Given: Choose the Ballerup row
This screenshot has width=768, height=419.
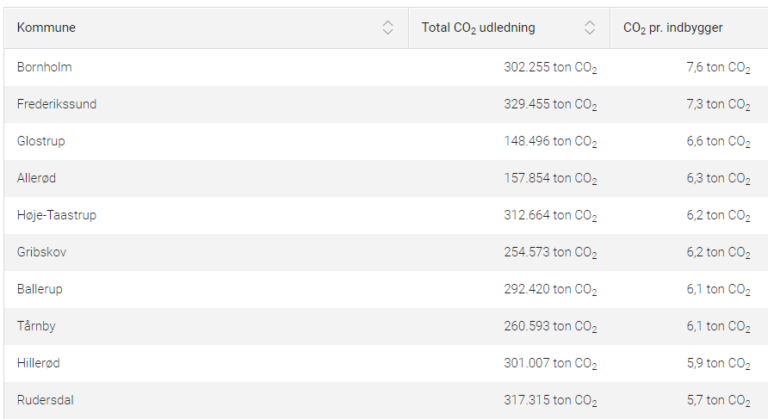Looking at the screenshot, I should (41, 289).
